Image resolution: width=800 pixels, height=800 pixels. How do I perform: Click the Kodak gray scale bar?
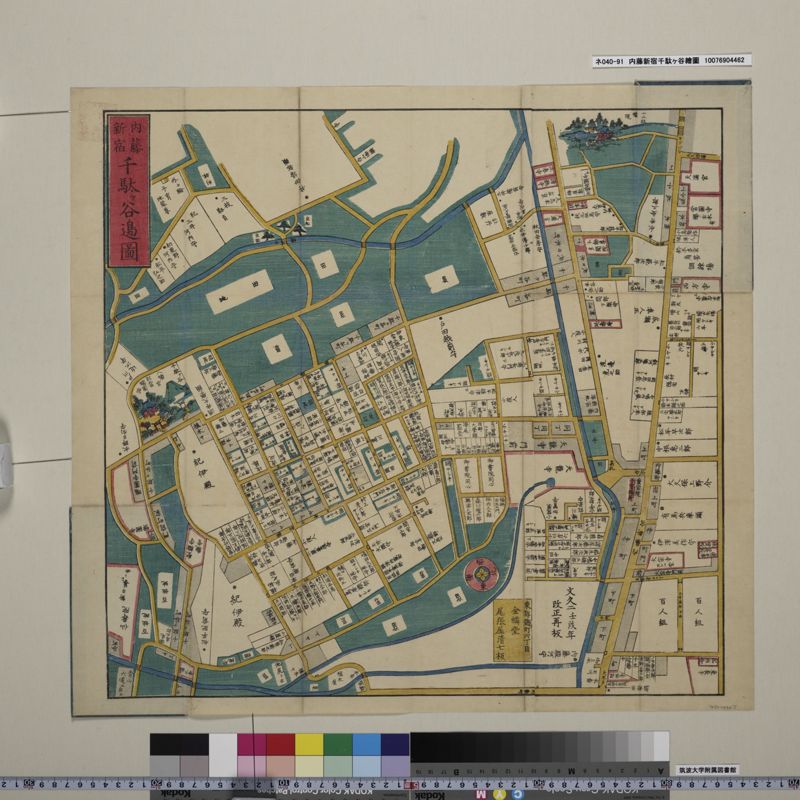click(x=540, y=746)
